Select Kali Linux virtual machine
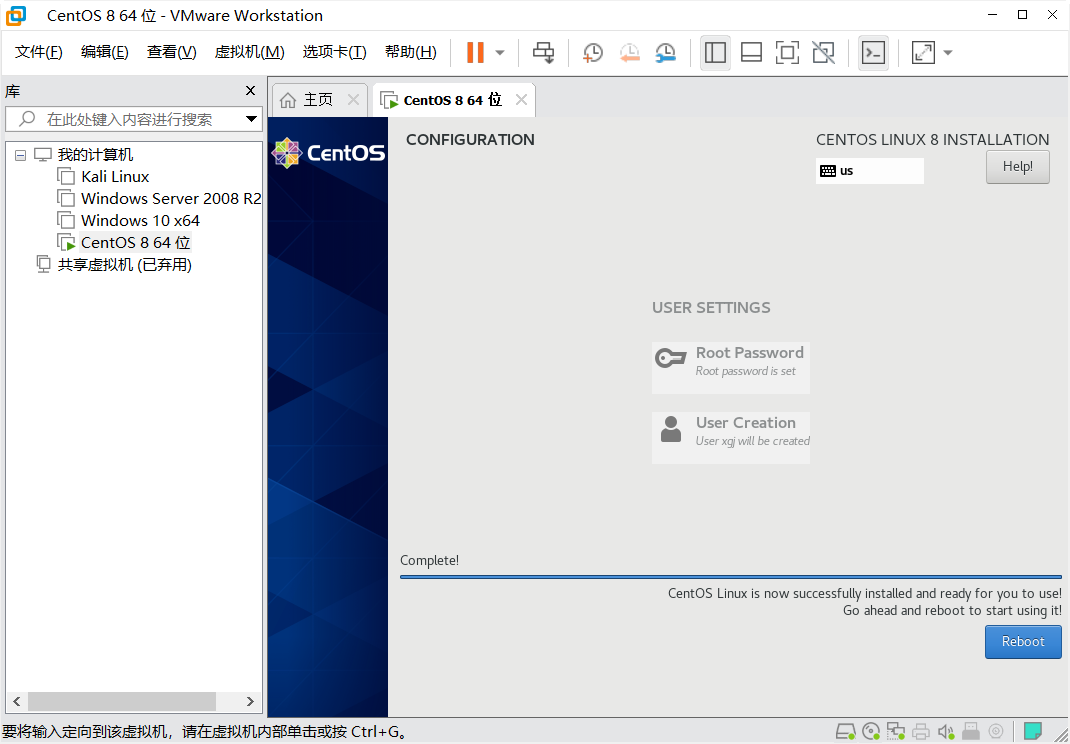The width and height of the screenshot is (1070, 744). click(115, 177)
